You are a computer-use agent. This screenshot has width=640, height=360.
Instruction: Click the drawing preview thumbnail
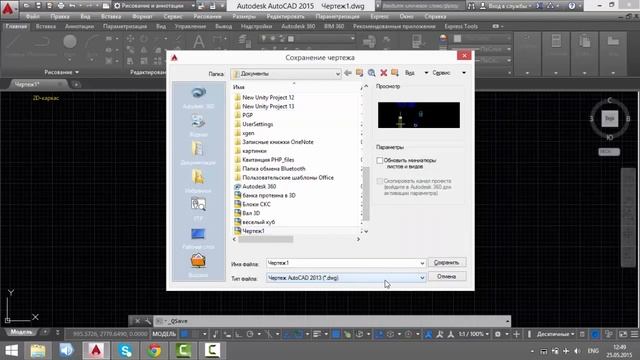click(419, 115)
